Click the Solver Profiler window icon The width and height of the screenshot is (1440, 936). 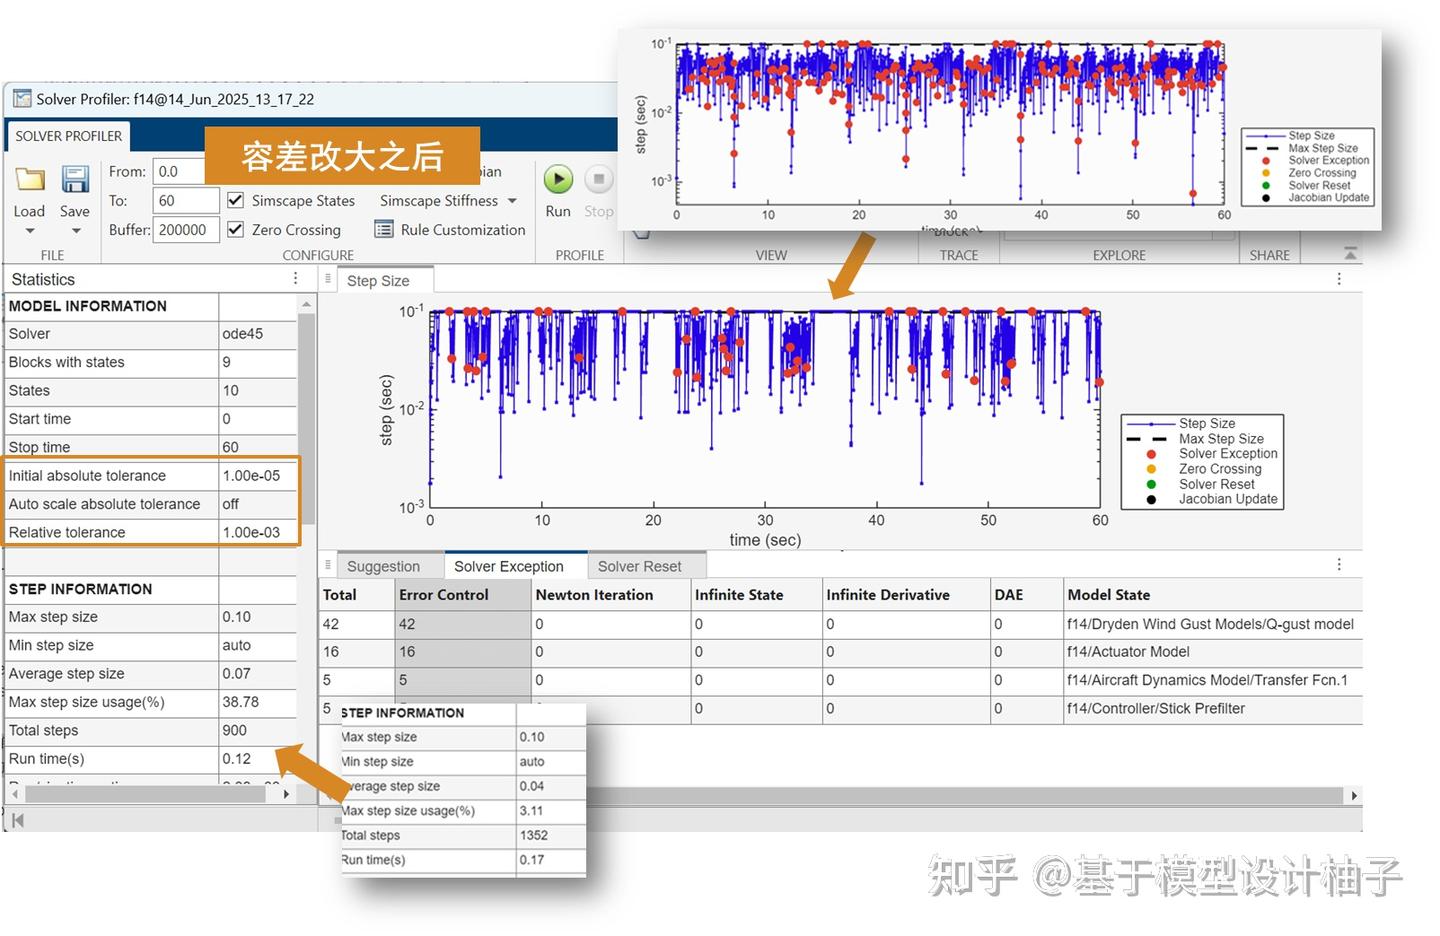(x=22, y=99)
